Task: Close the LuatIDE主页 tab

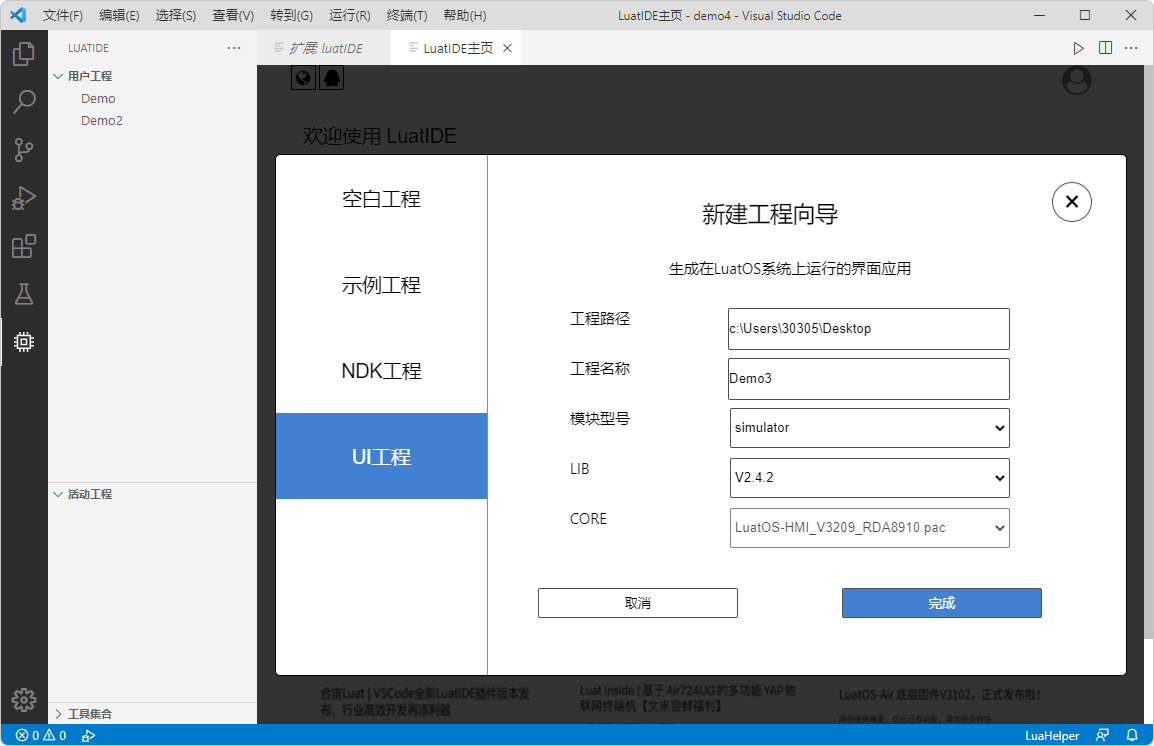Action: coord(507,48)
